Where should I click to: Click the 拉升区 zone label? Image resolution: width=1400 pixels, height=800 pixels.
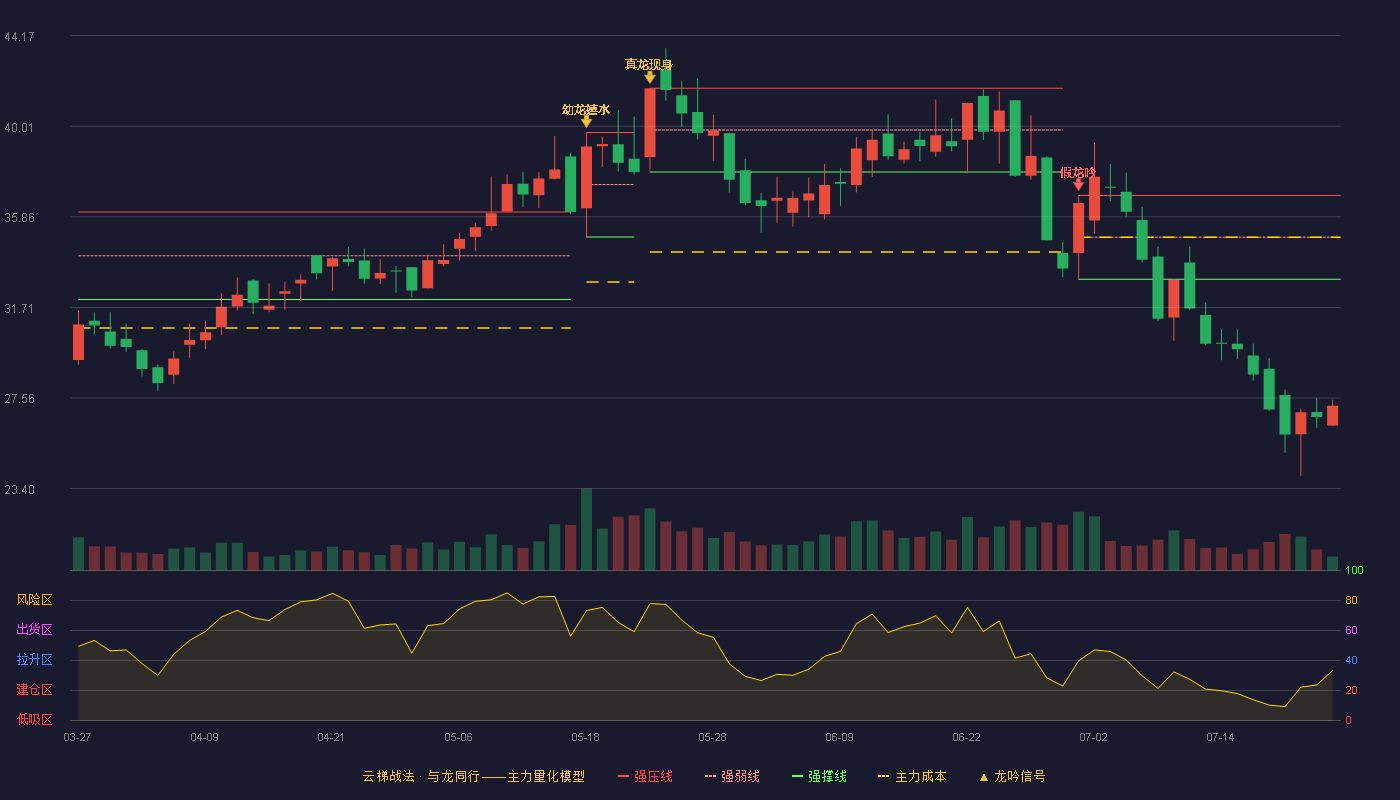(x=34, y=660)
